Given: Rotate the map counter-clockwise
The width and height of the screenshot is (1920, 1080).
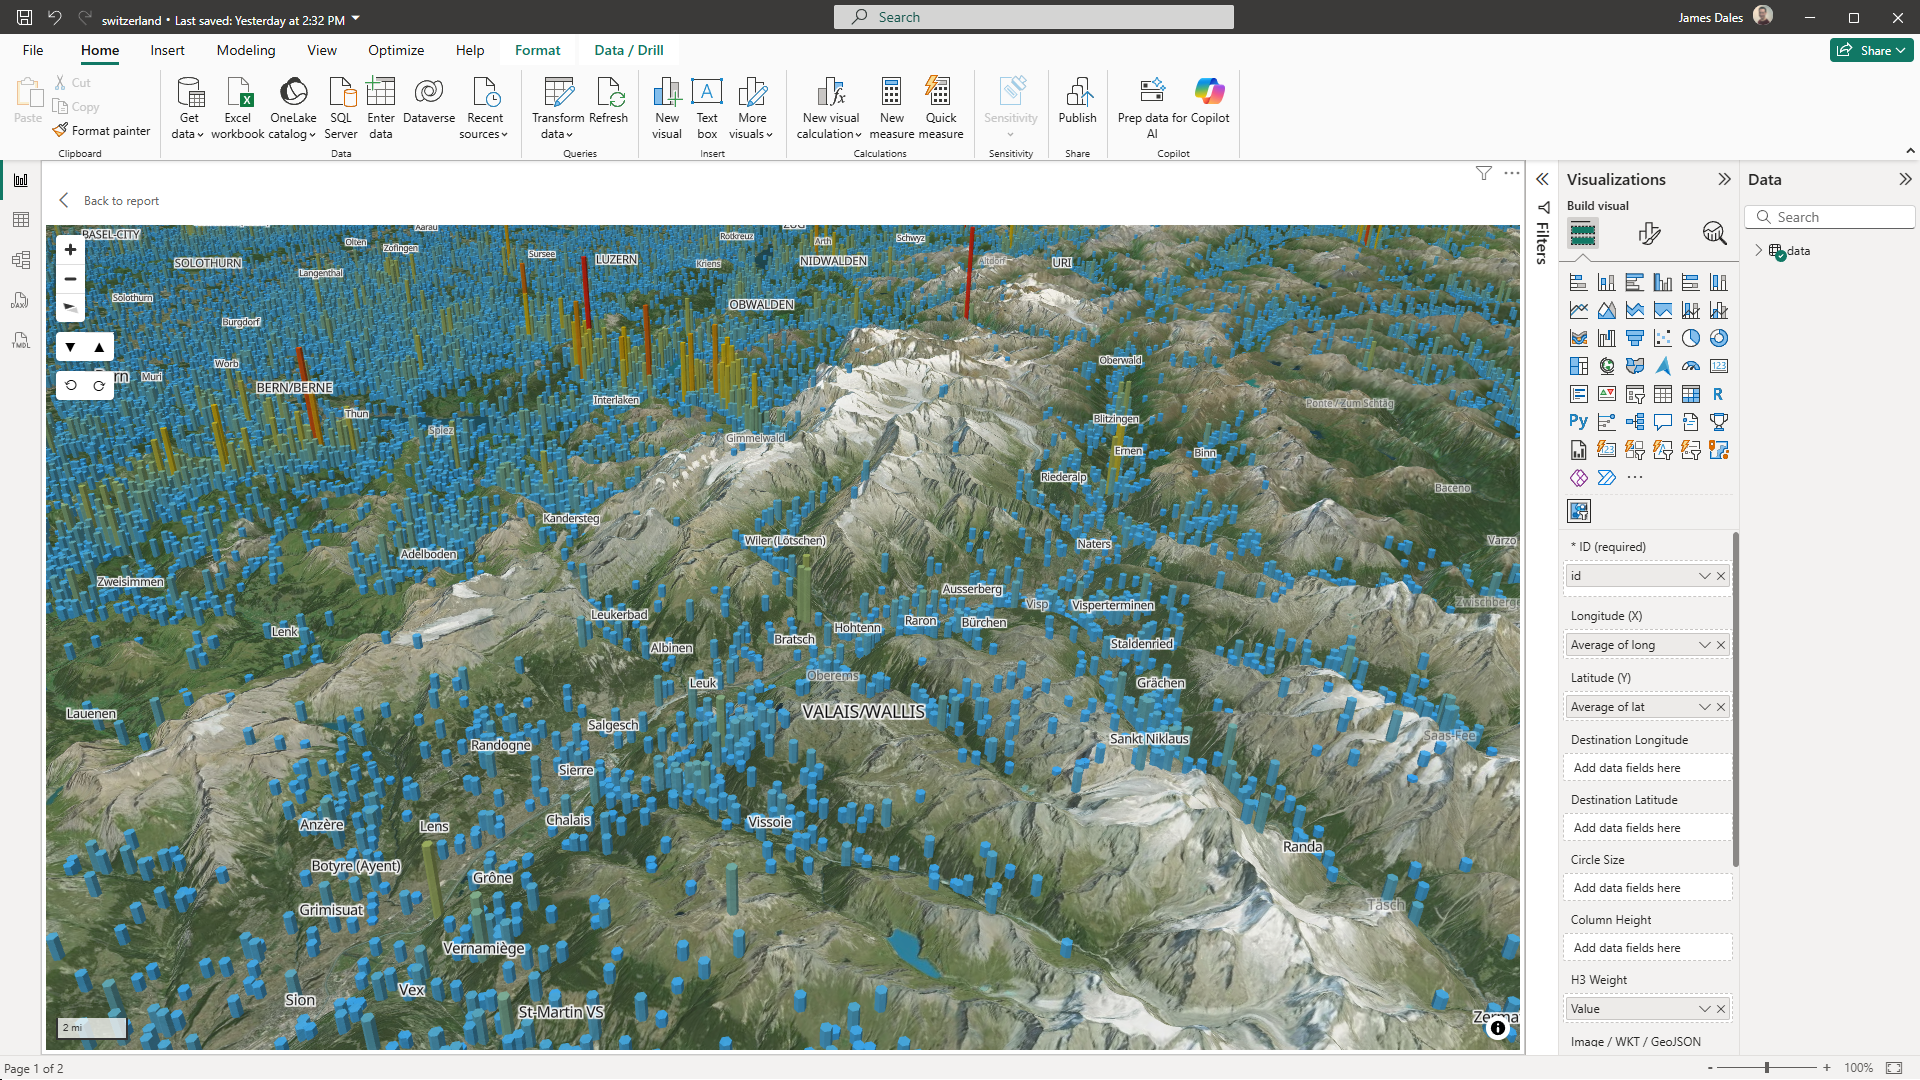Looking at the screenshot, I should 71,385.
